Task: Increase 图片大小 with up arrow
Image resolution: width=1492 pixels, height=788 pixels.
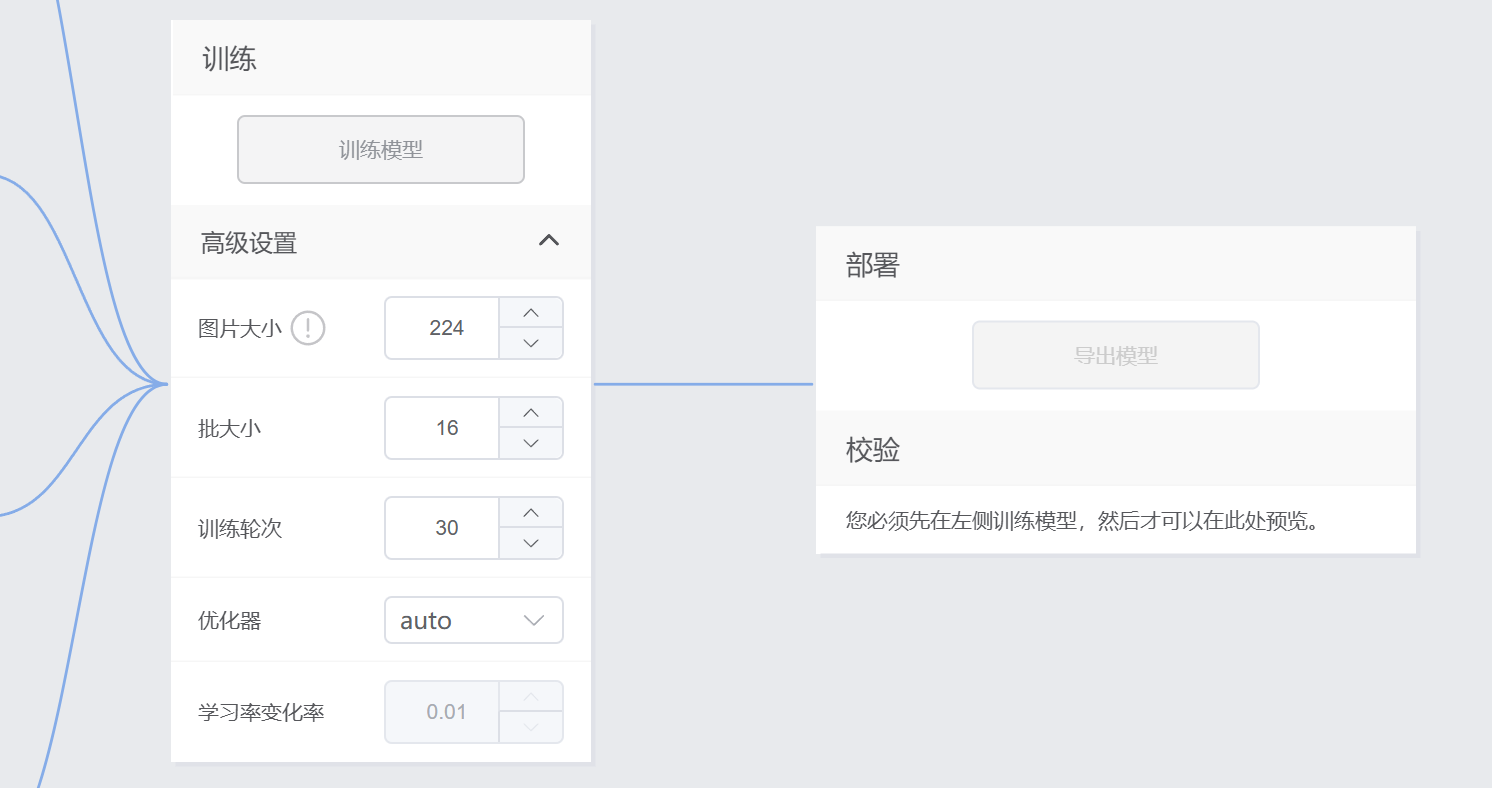Action: pyautogui.click(x=531, y=313)
